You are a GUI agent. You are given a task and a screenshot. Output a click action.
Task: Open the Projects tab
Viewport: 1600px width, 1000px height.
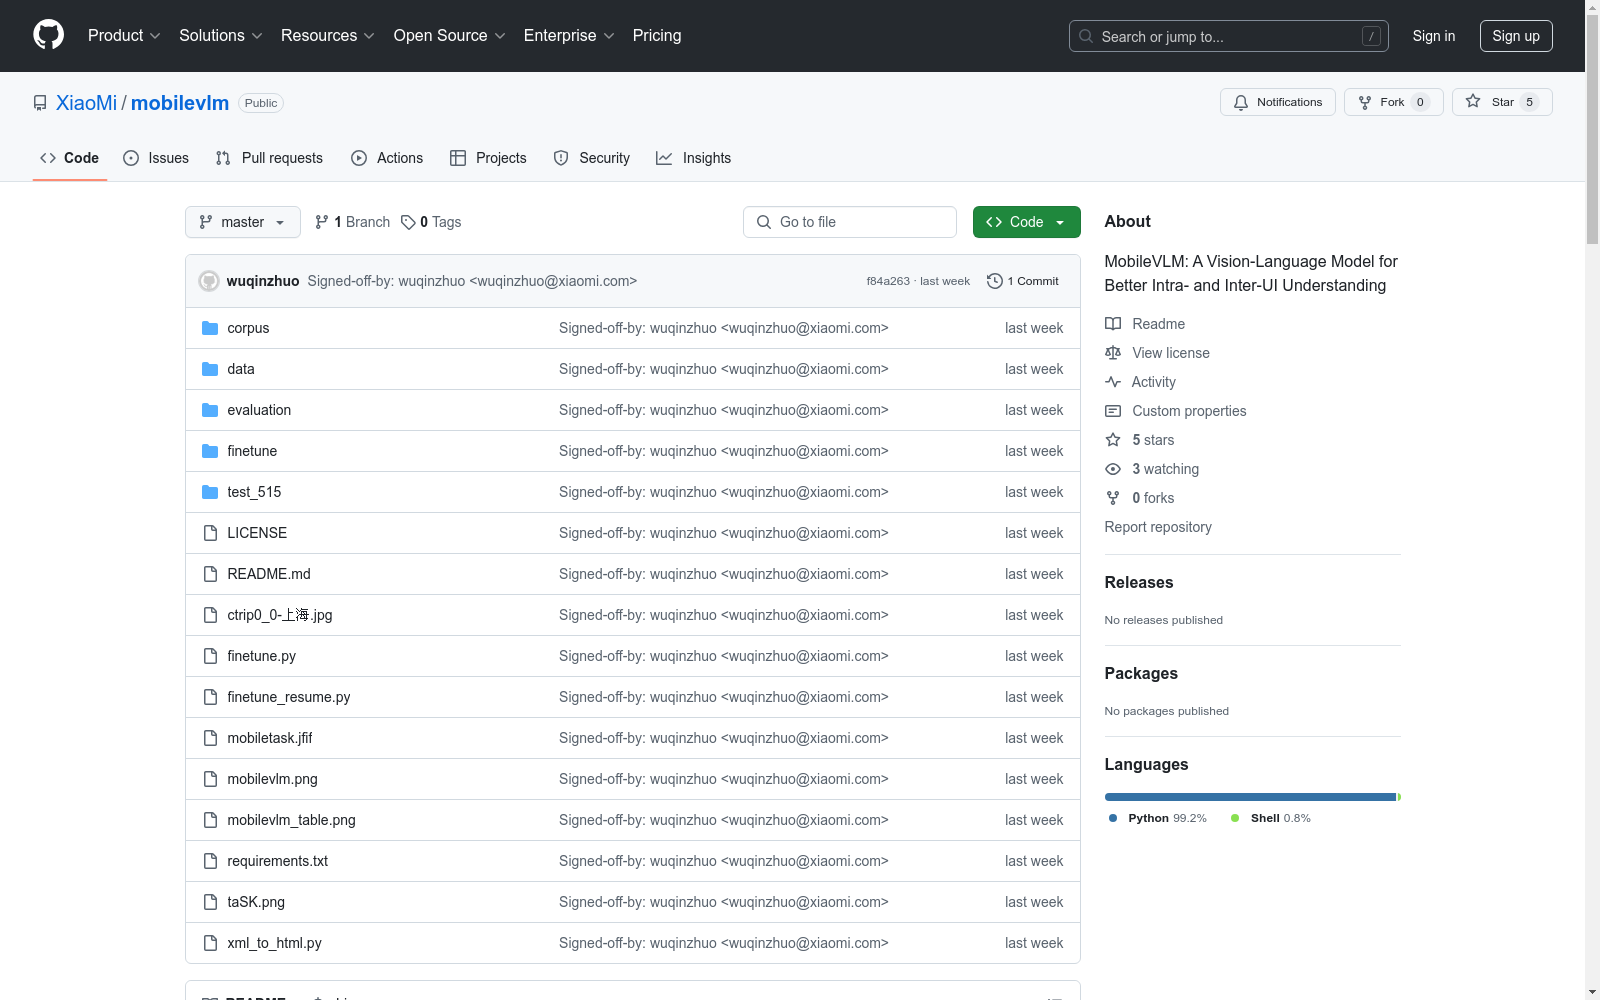point(488,158)
